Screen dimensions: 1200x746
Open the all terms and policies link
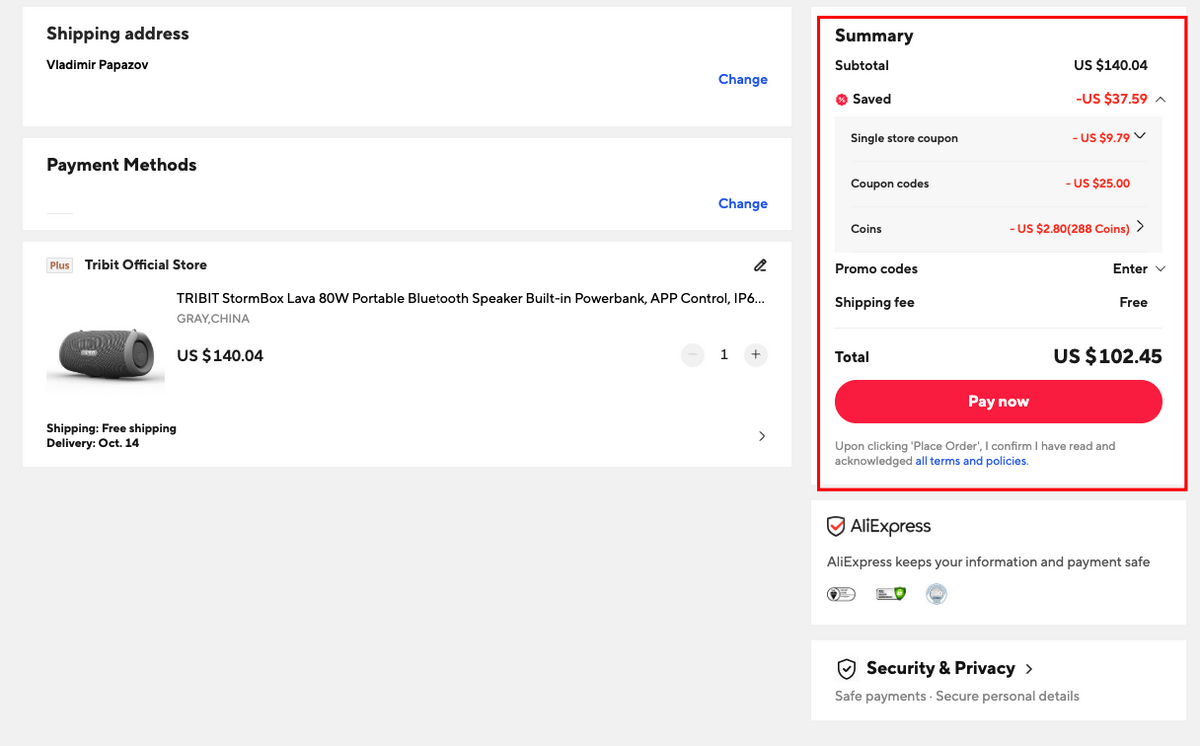(971, 461)
